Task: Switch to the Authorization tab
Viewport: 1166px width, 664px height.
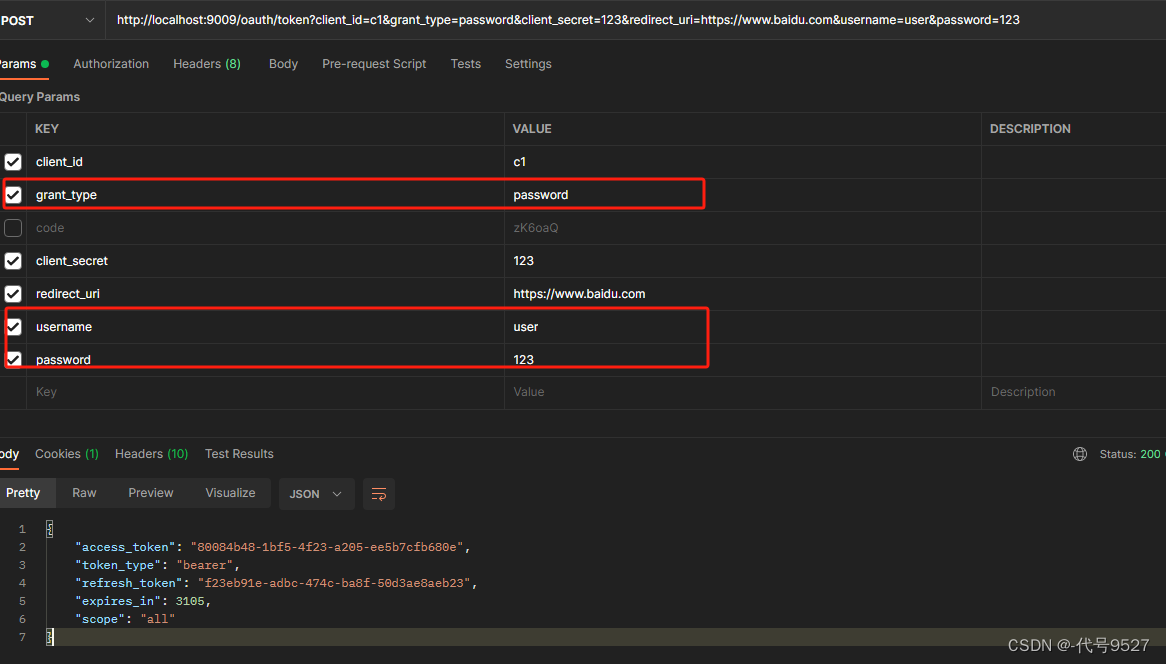Action: pos(111,64)
